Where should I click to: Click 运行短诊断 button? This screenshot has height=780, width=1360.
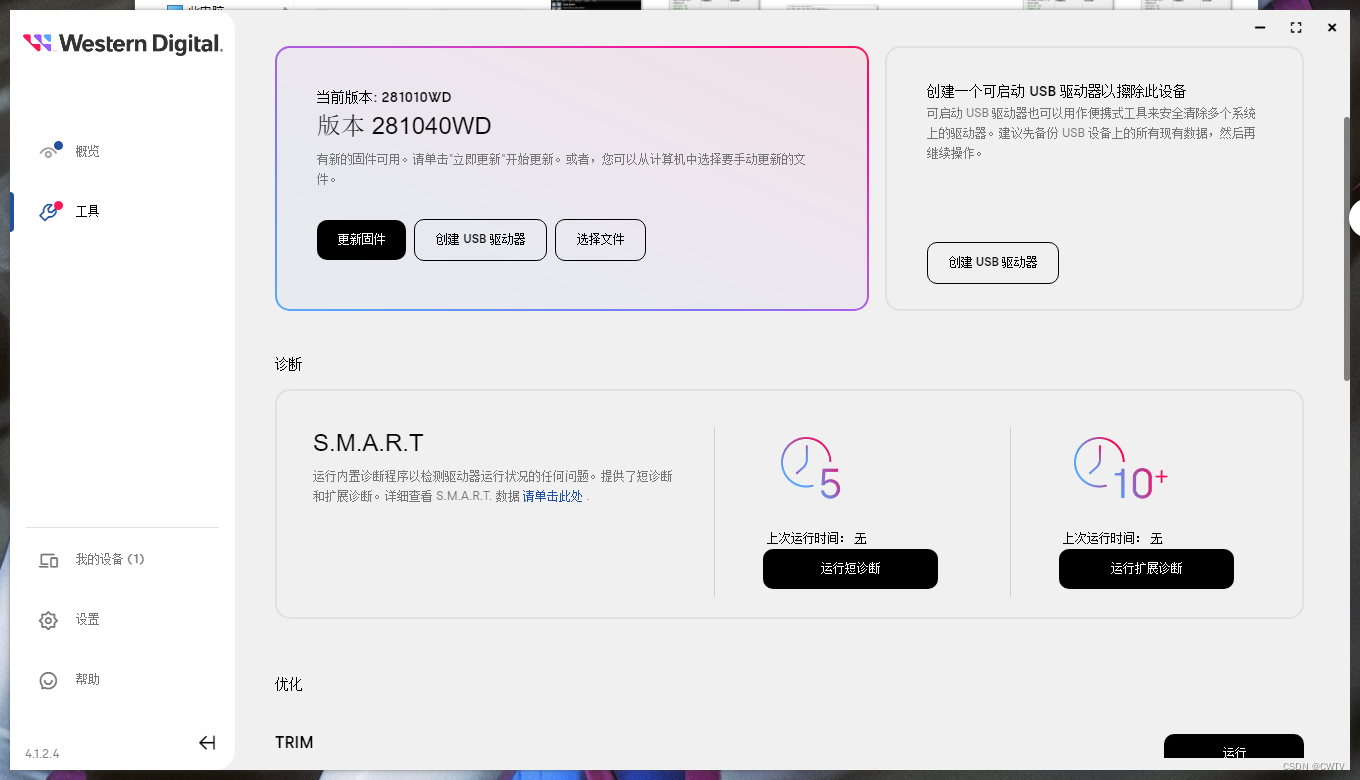tap(850, 568)
